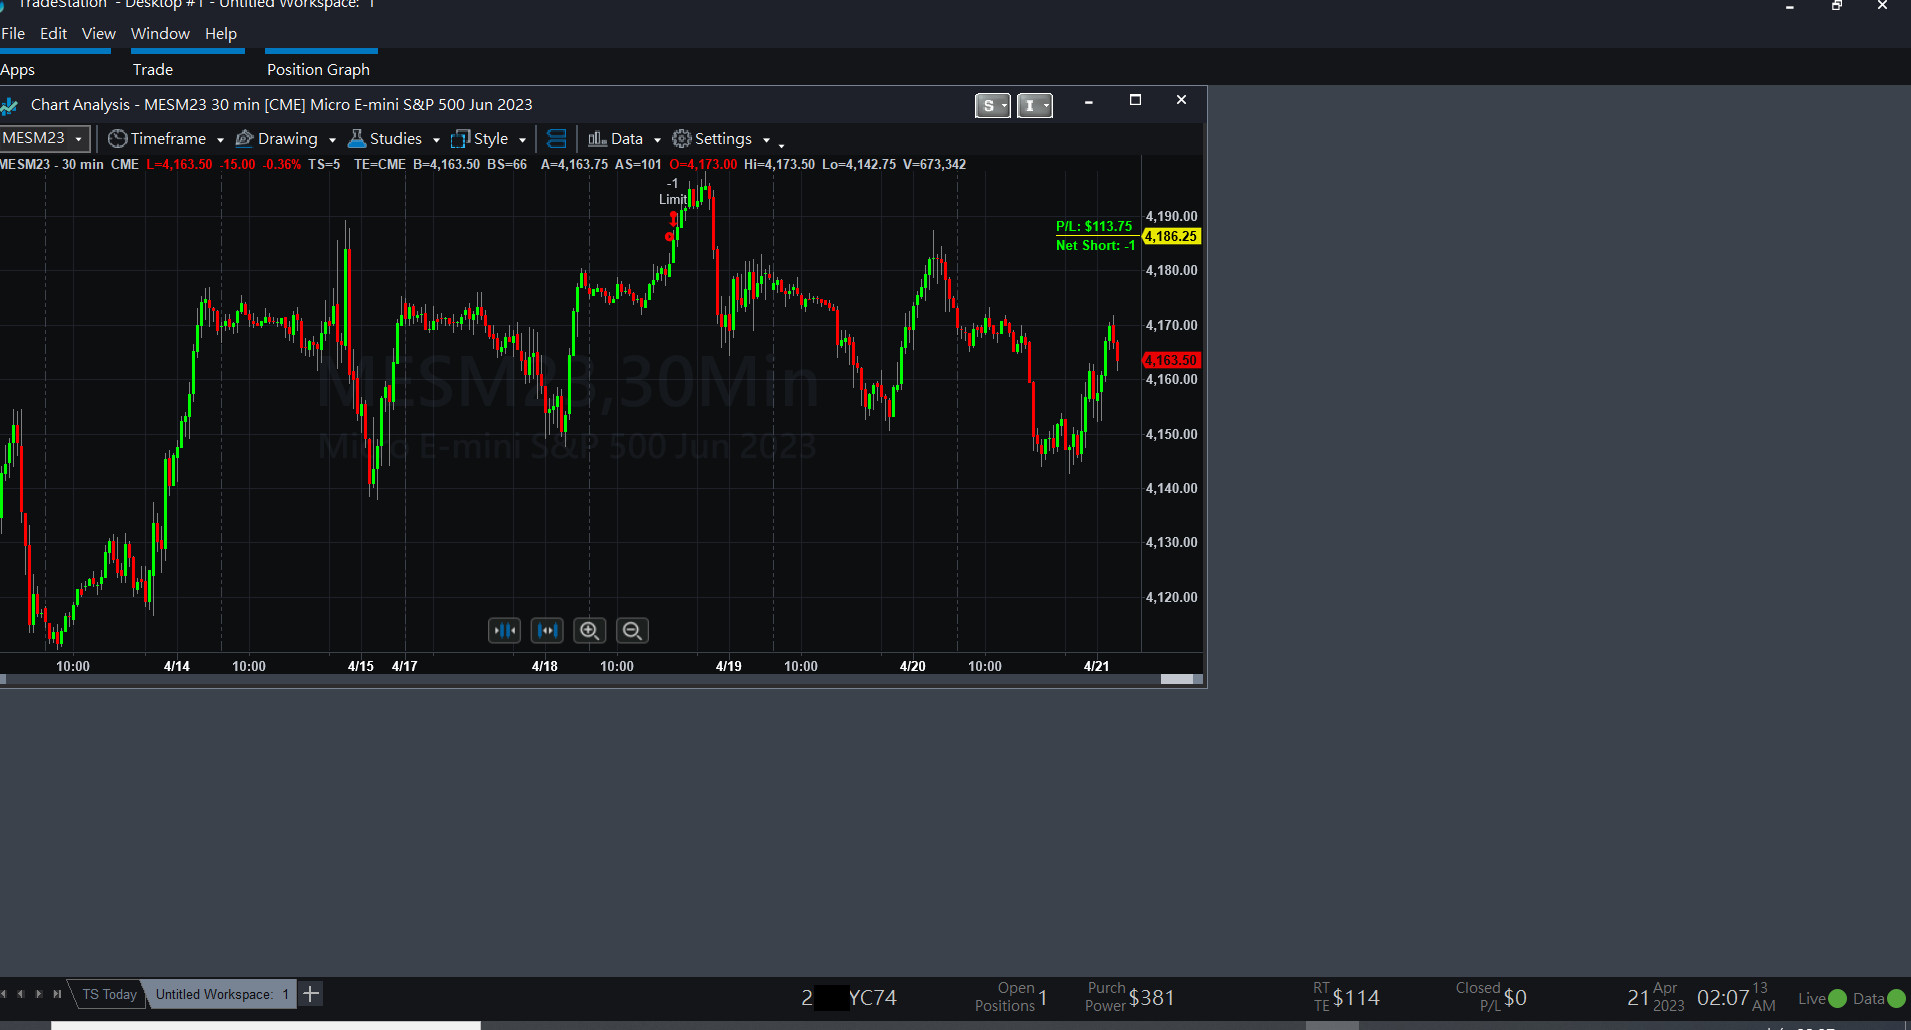This screenshot has height=1030, width=1911.
Task: Click the Chart Analysis window icon
Action: click(10, 105)
